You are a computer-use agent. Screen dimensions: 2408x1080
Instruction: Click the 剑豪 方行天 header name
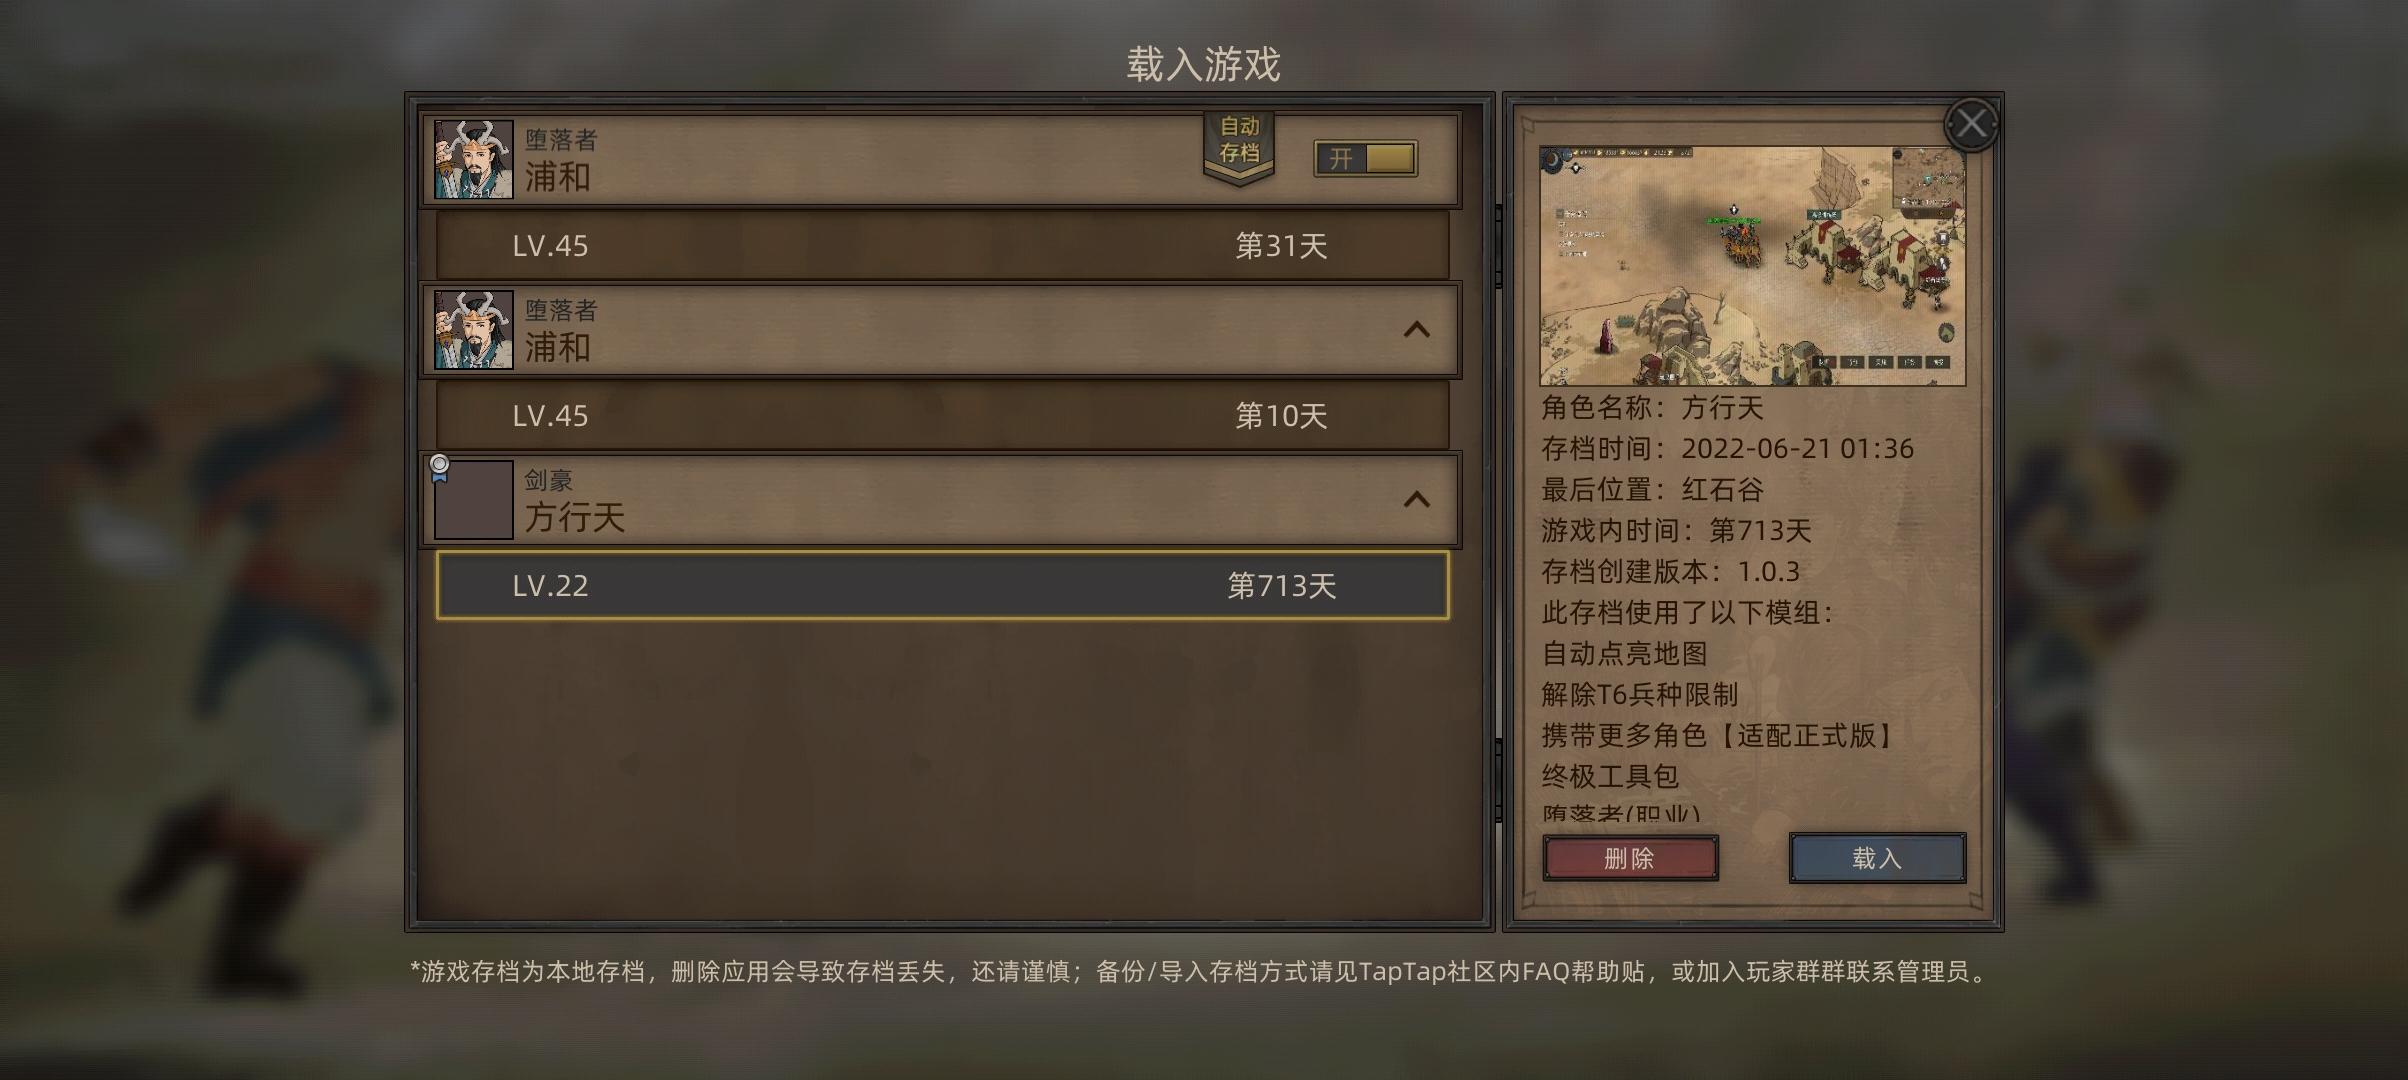click(575, 517)
